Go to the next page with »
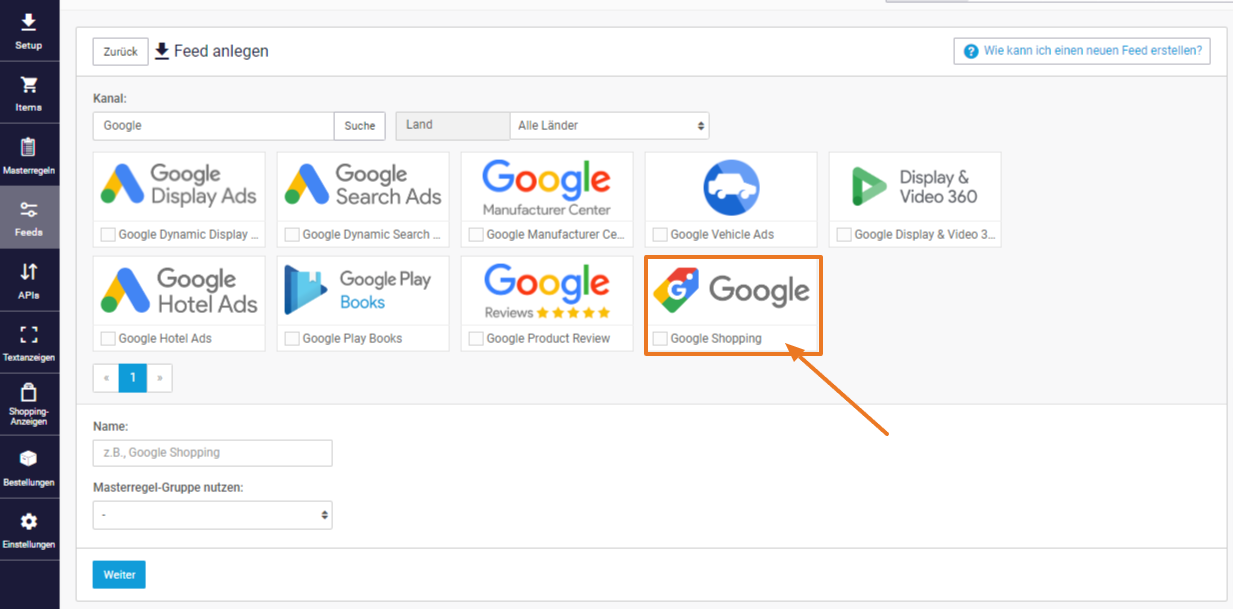This screenshot has width=1233, height=609. tap(159, 378)
